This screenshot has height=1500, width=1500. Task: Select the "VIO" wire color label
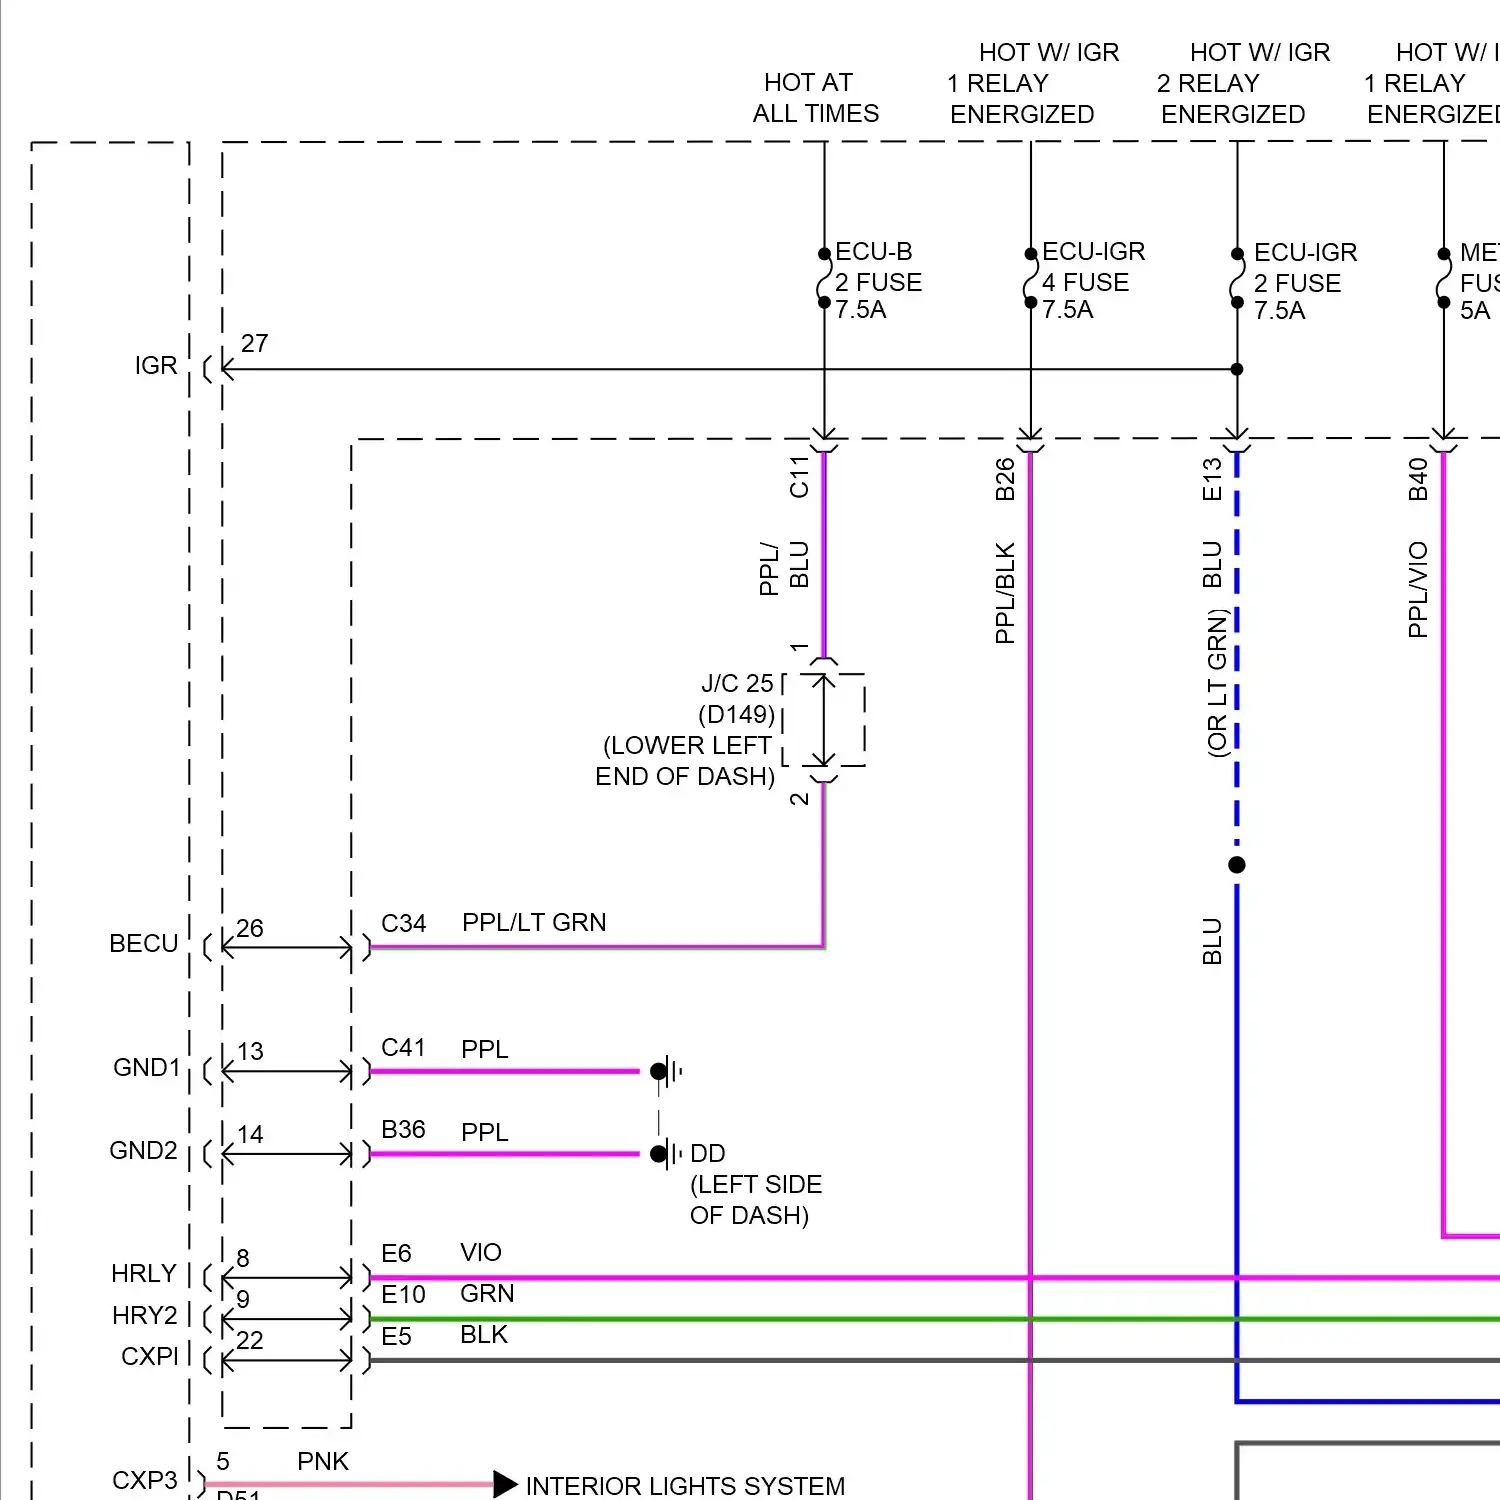[481, 1253]
